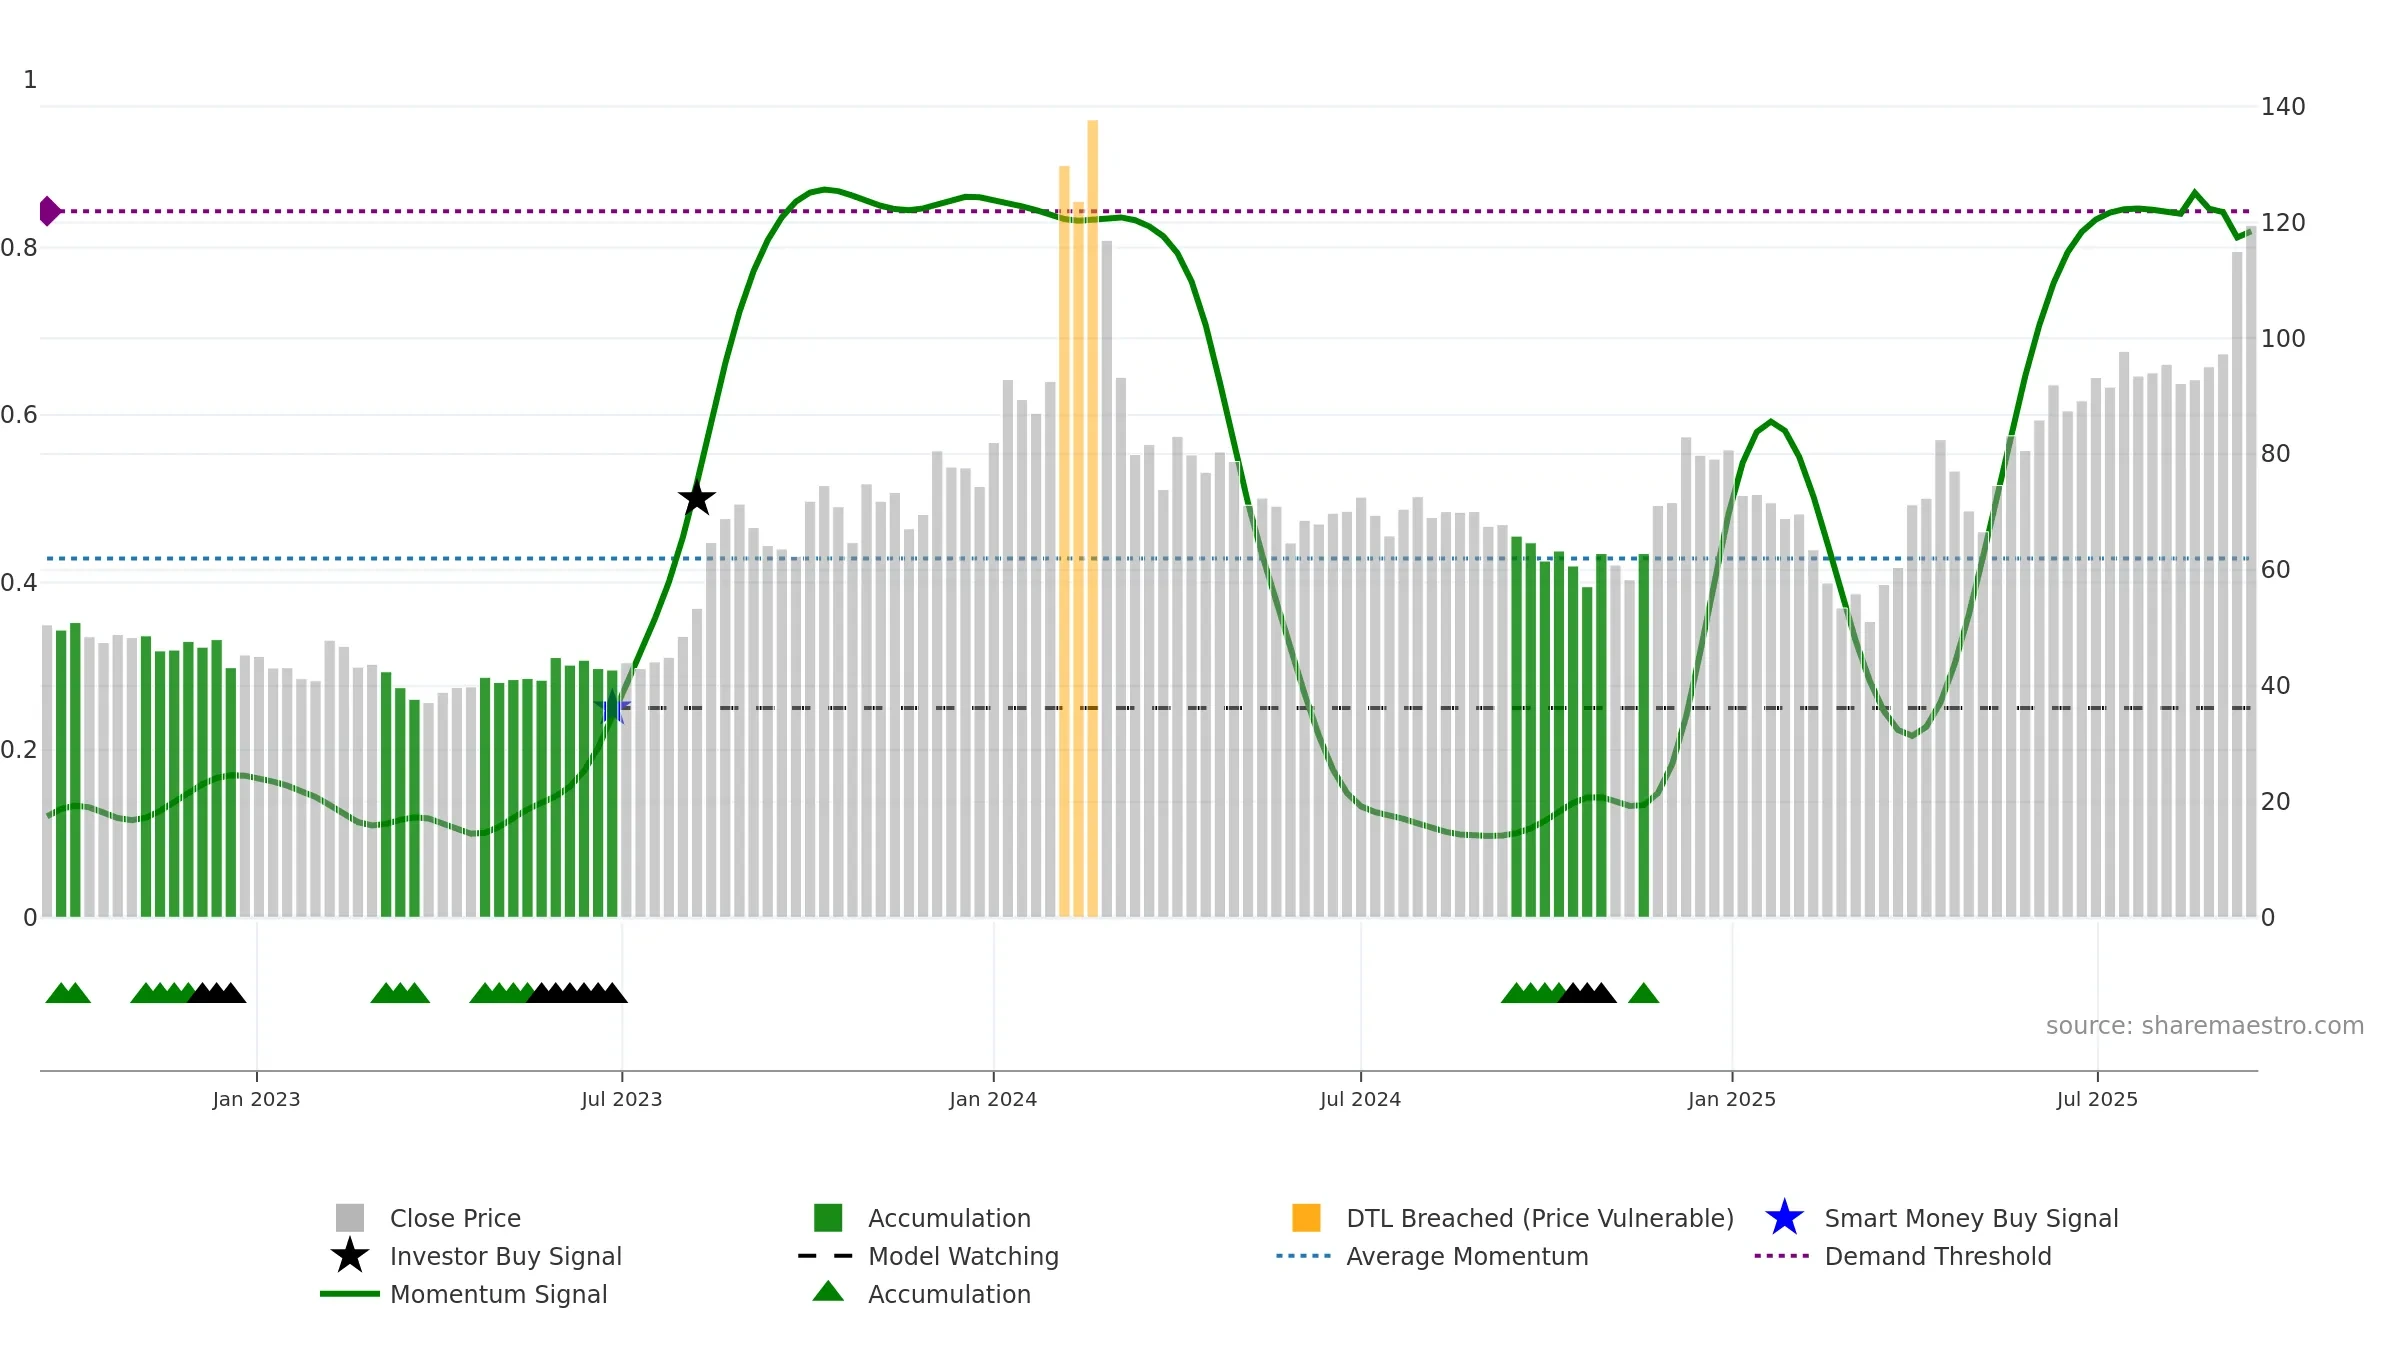Toggle the Momentum Signal legend entry
The width and height of the screenshot is (2400, 1350).
point(464,1294)
